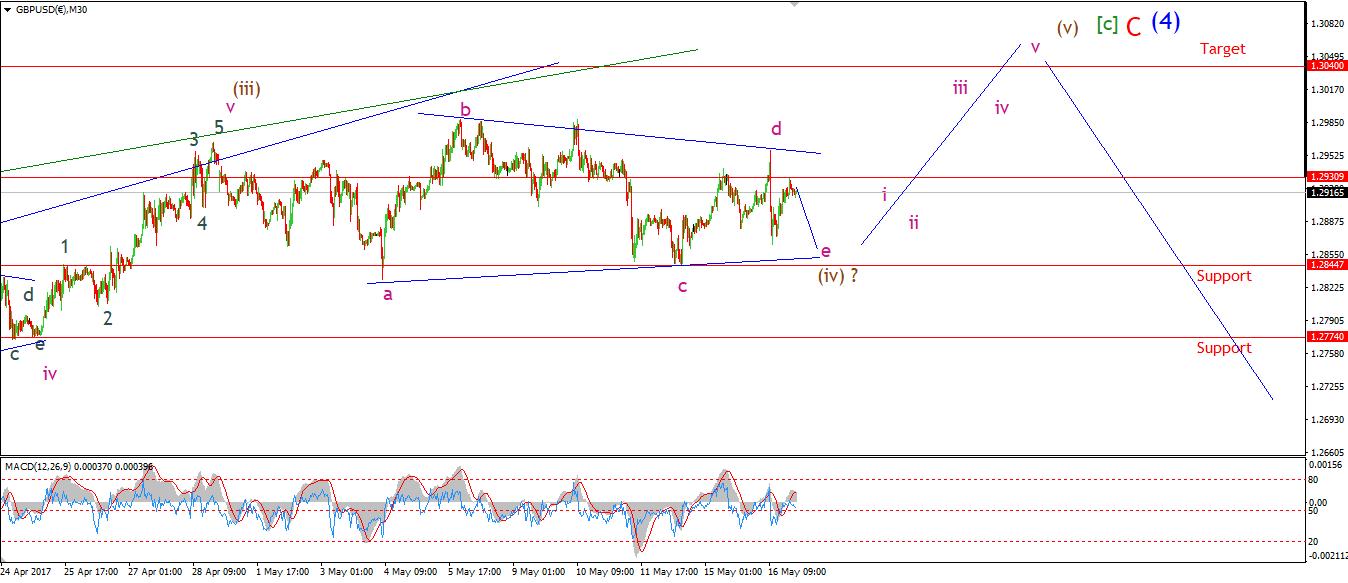Click the red 1.29309 price tag
Image resolution: width=1348 pixels, height=583 pixels.
tap(1326, 176)
